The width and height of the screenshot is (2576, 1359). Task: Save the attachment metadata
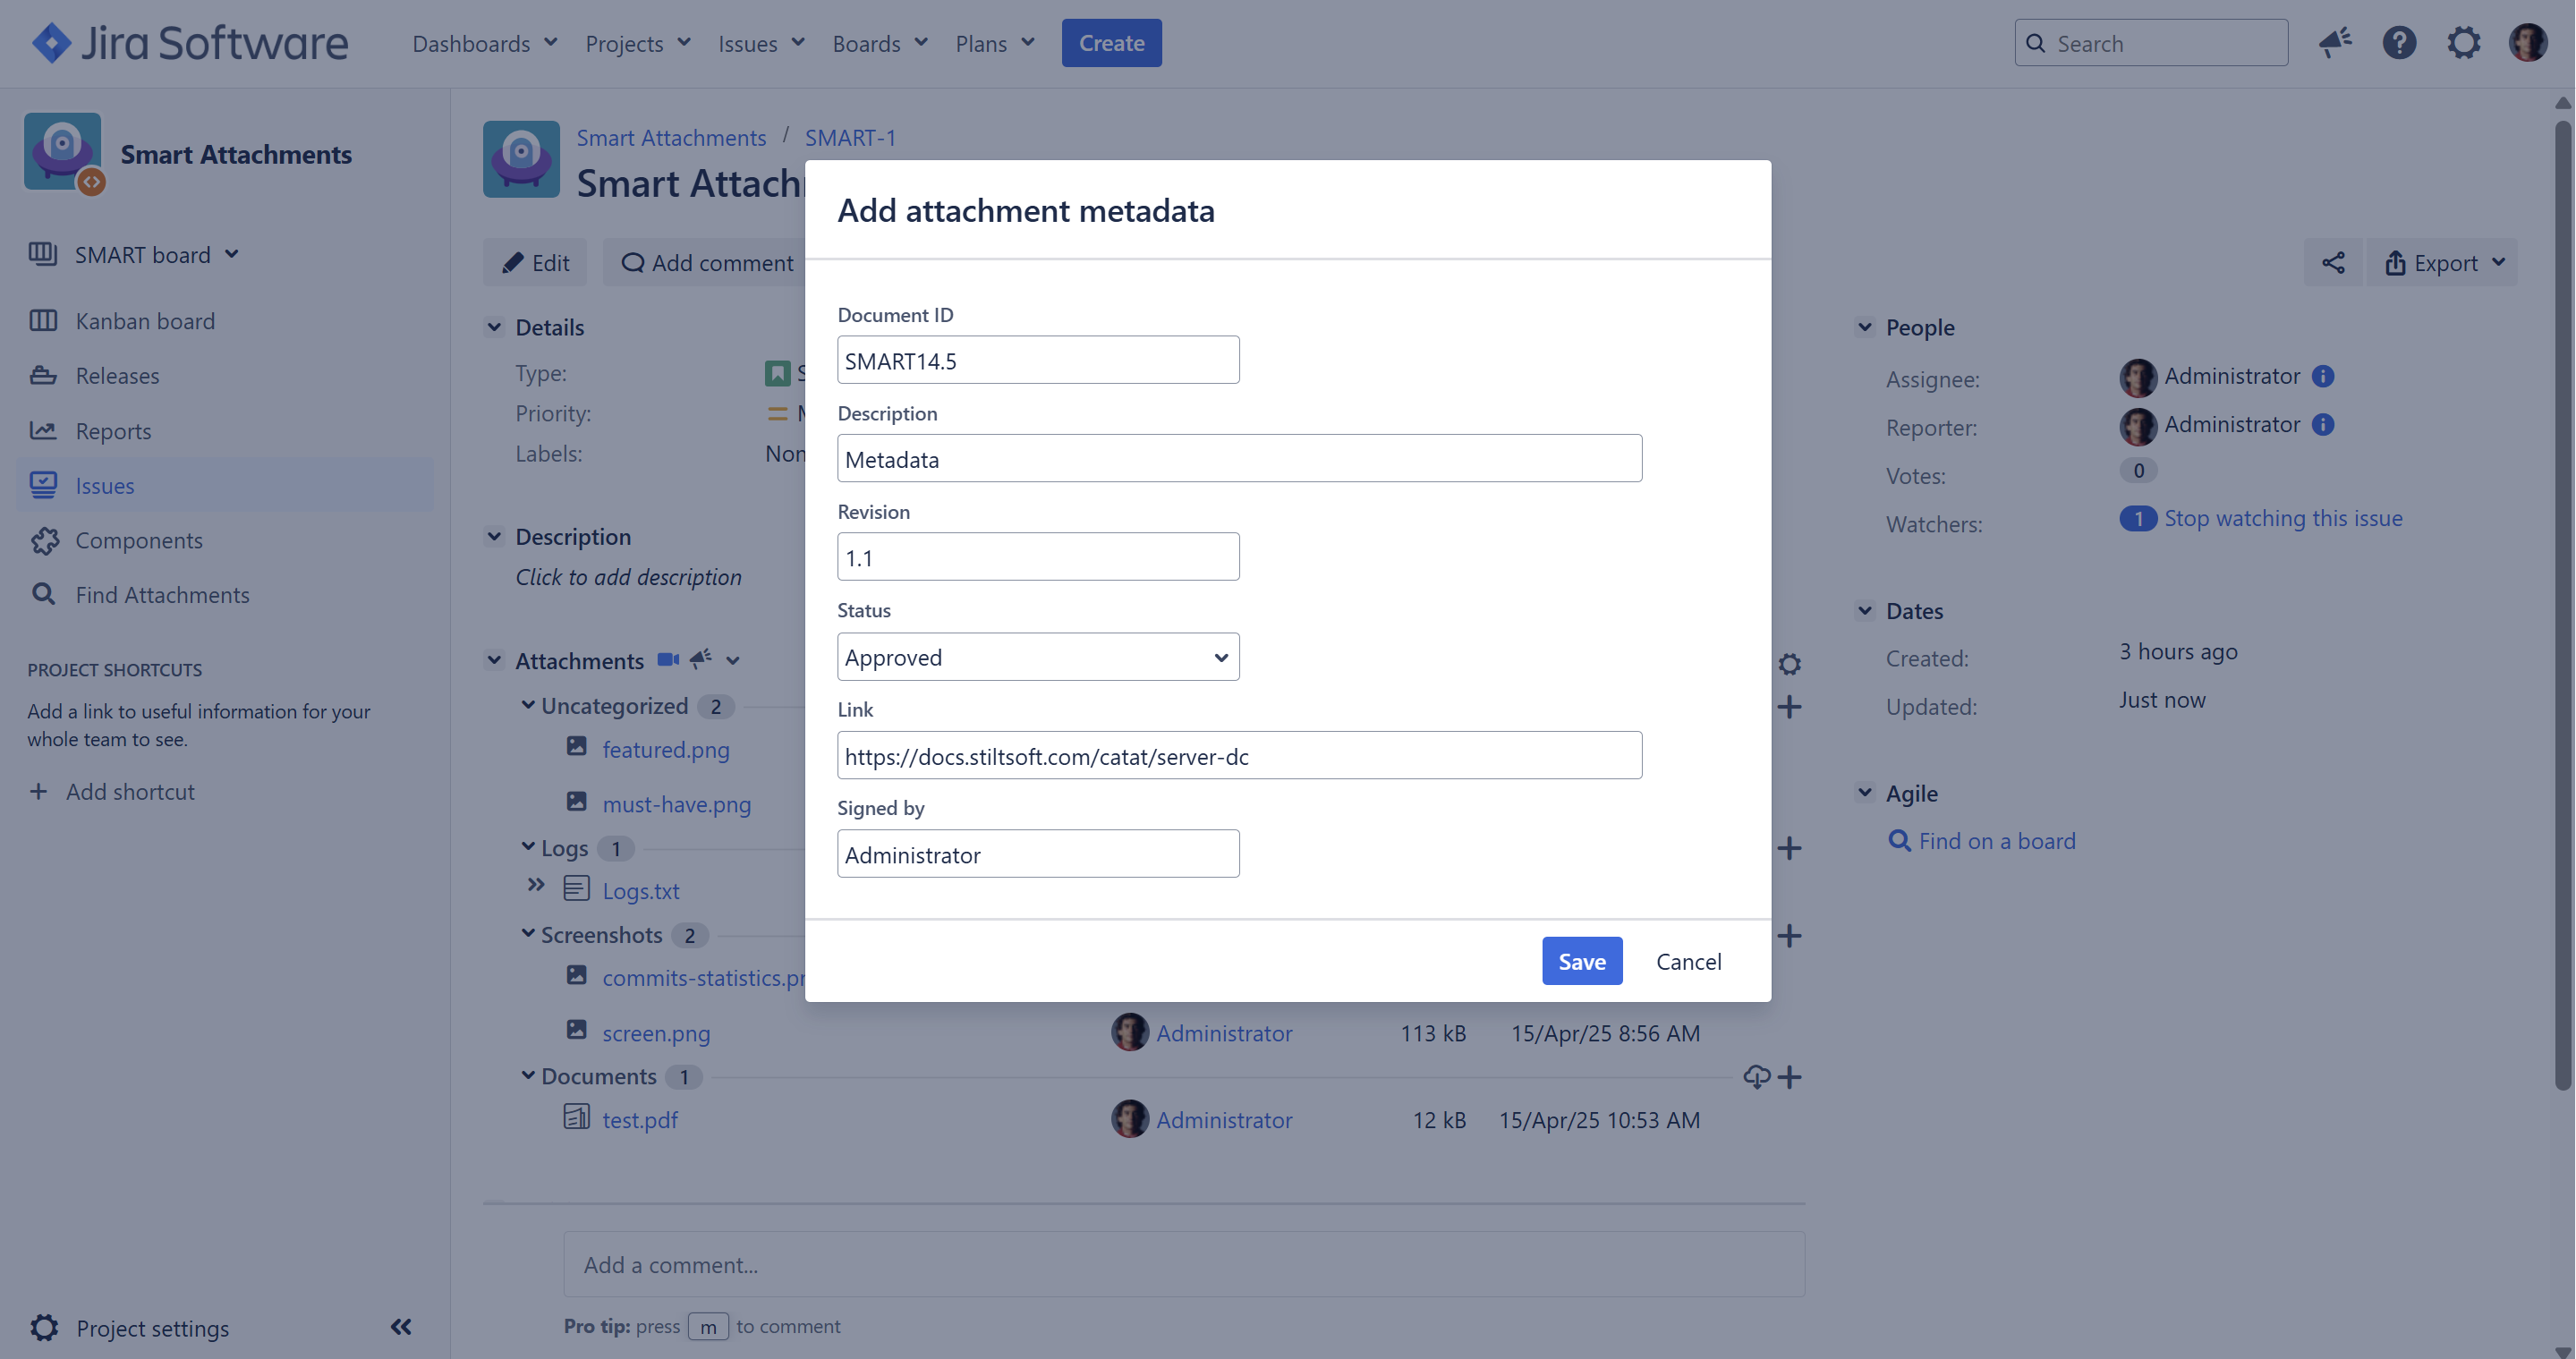(x=1582, y=961)
